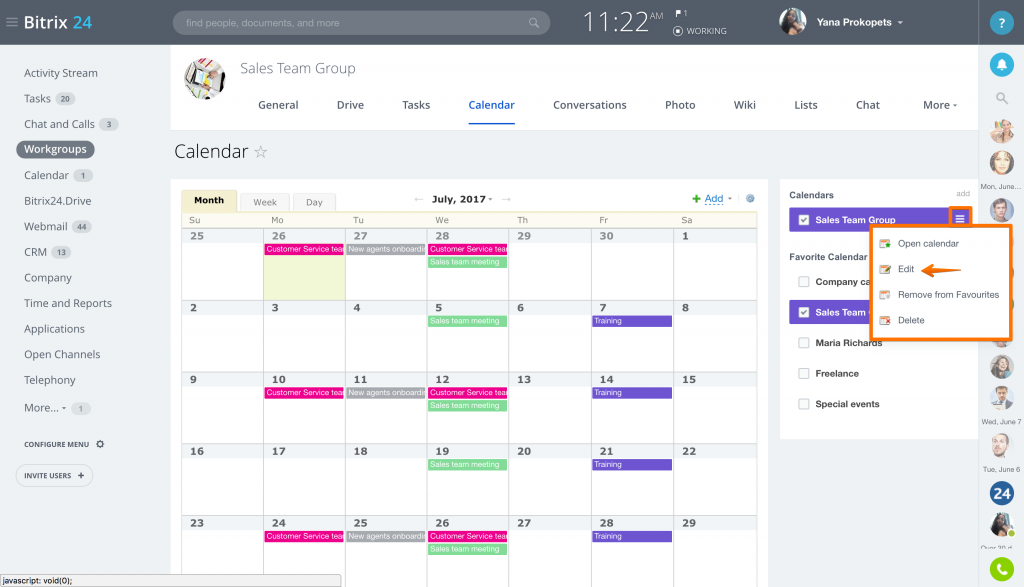Open notifications bell icon
The image size is (1024, 587).
click(1001, 65)
